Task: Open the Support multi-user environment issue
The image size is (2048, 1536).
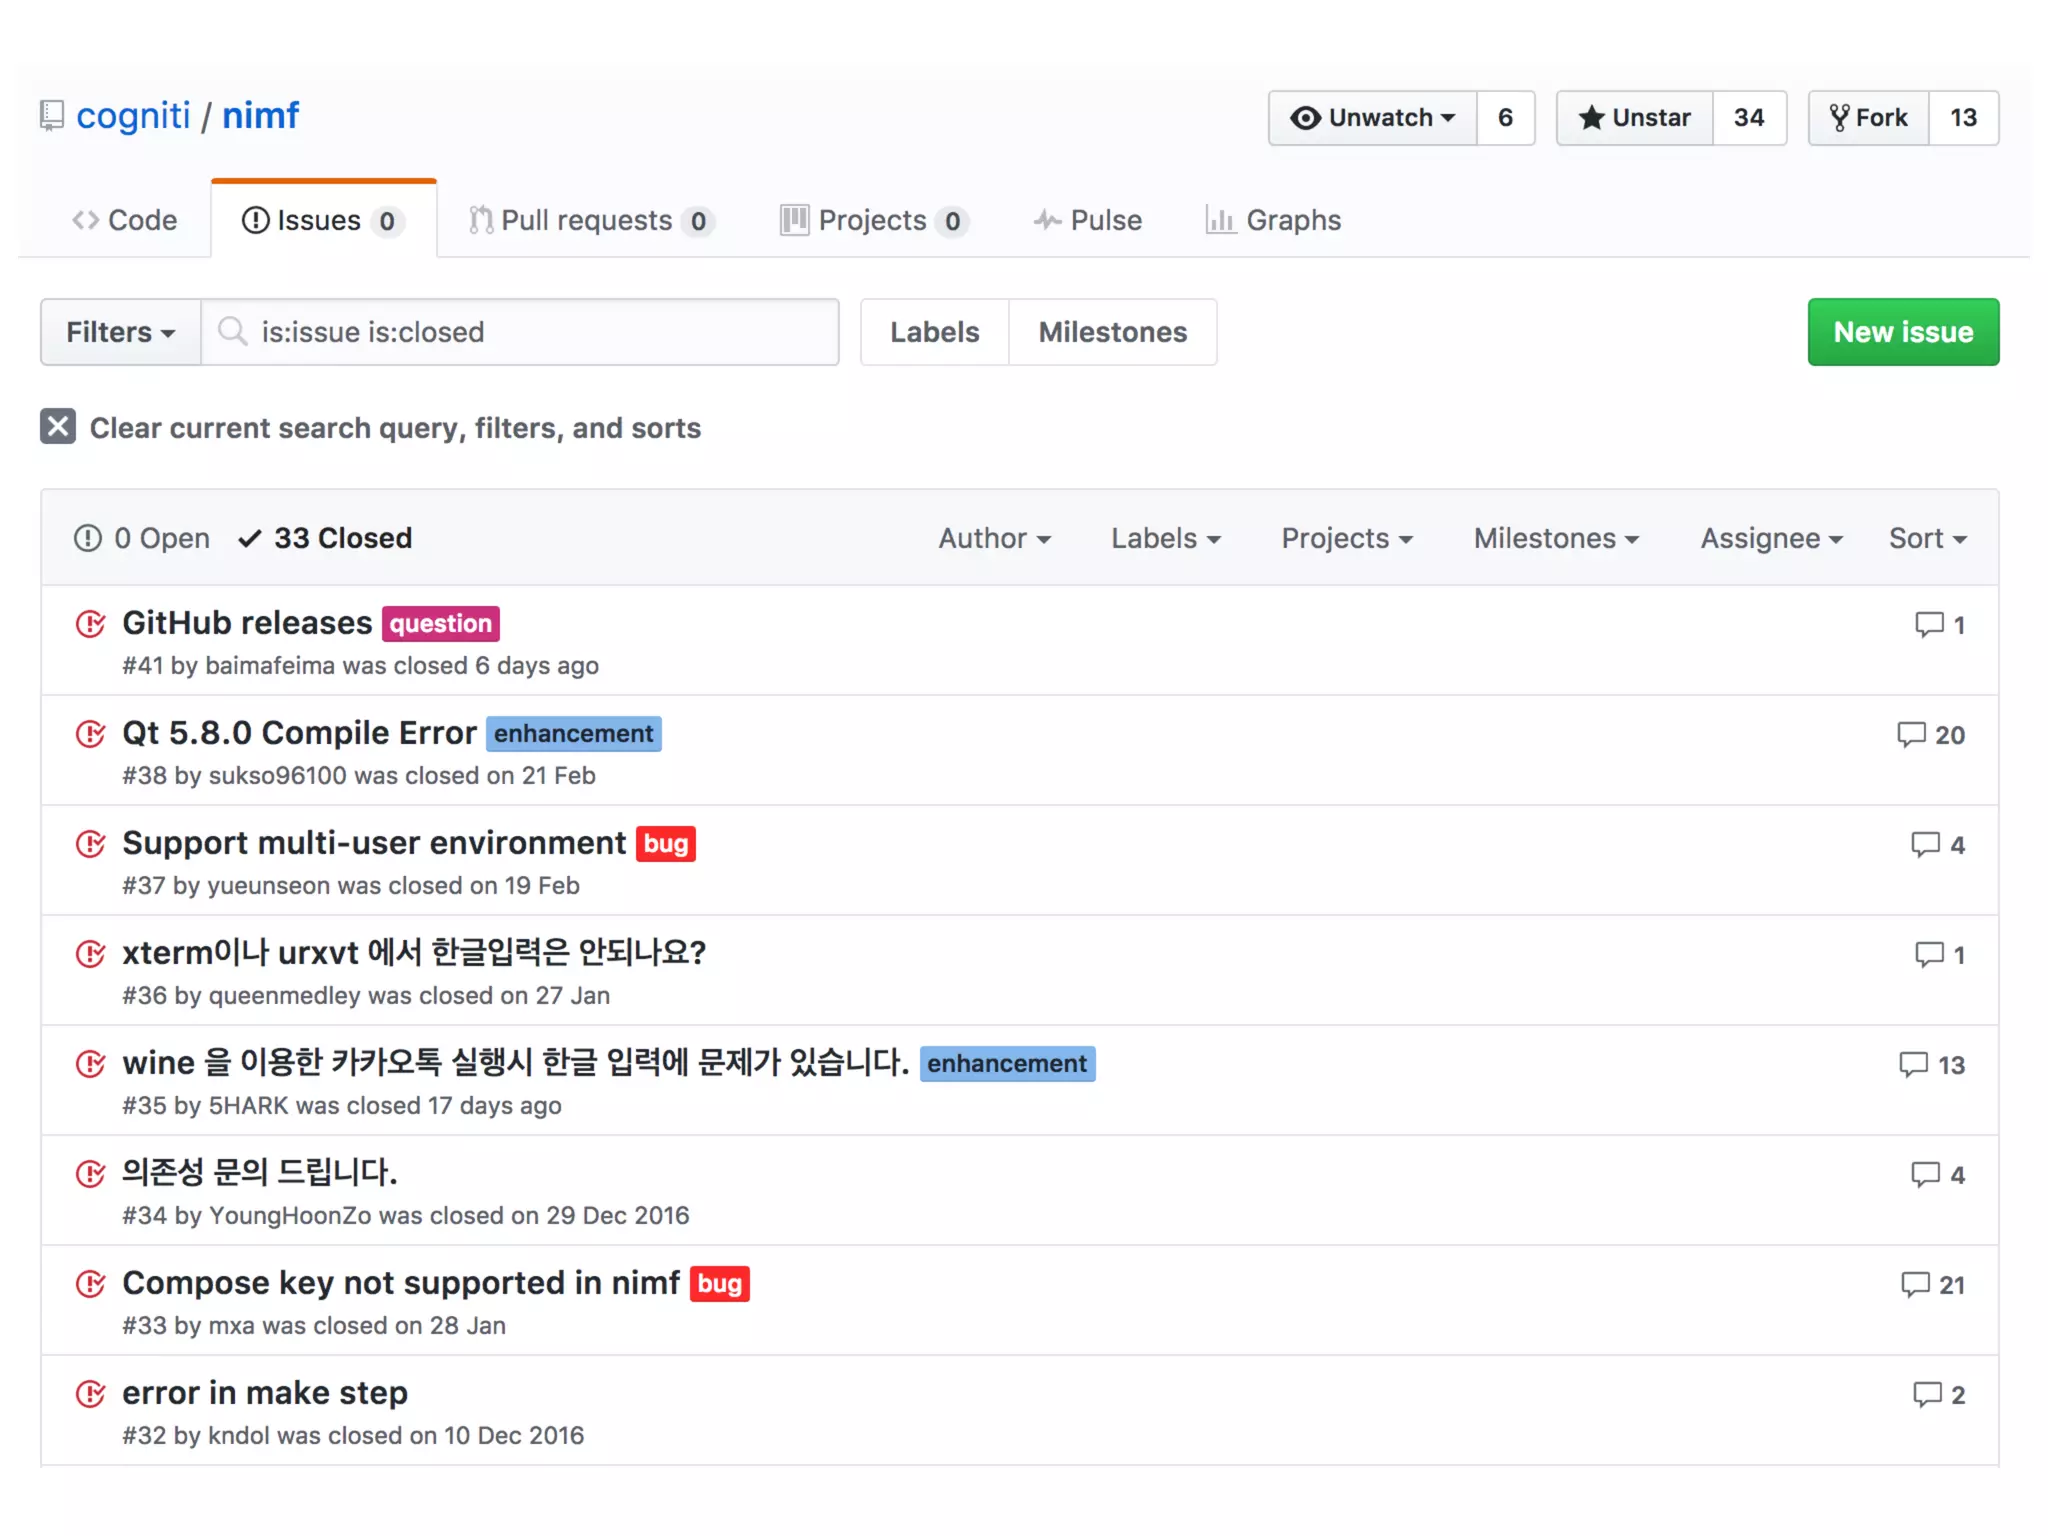Action: 373,843
